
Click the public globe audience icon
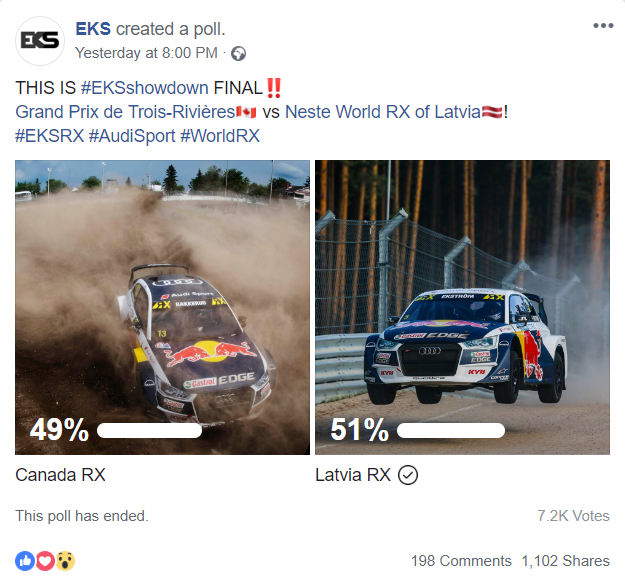coord(238,53)
